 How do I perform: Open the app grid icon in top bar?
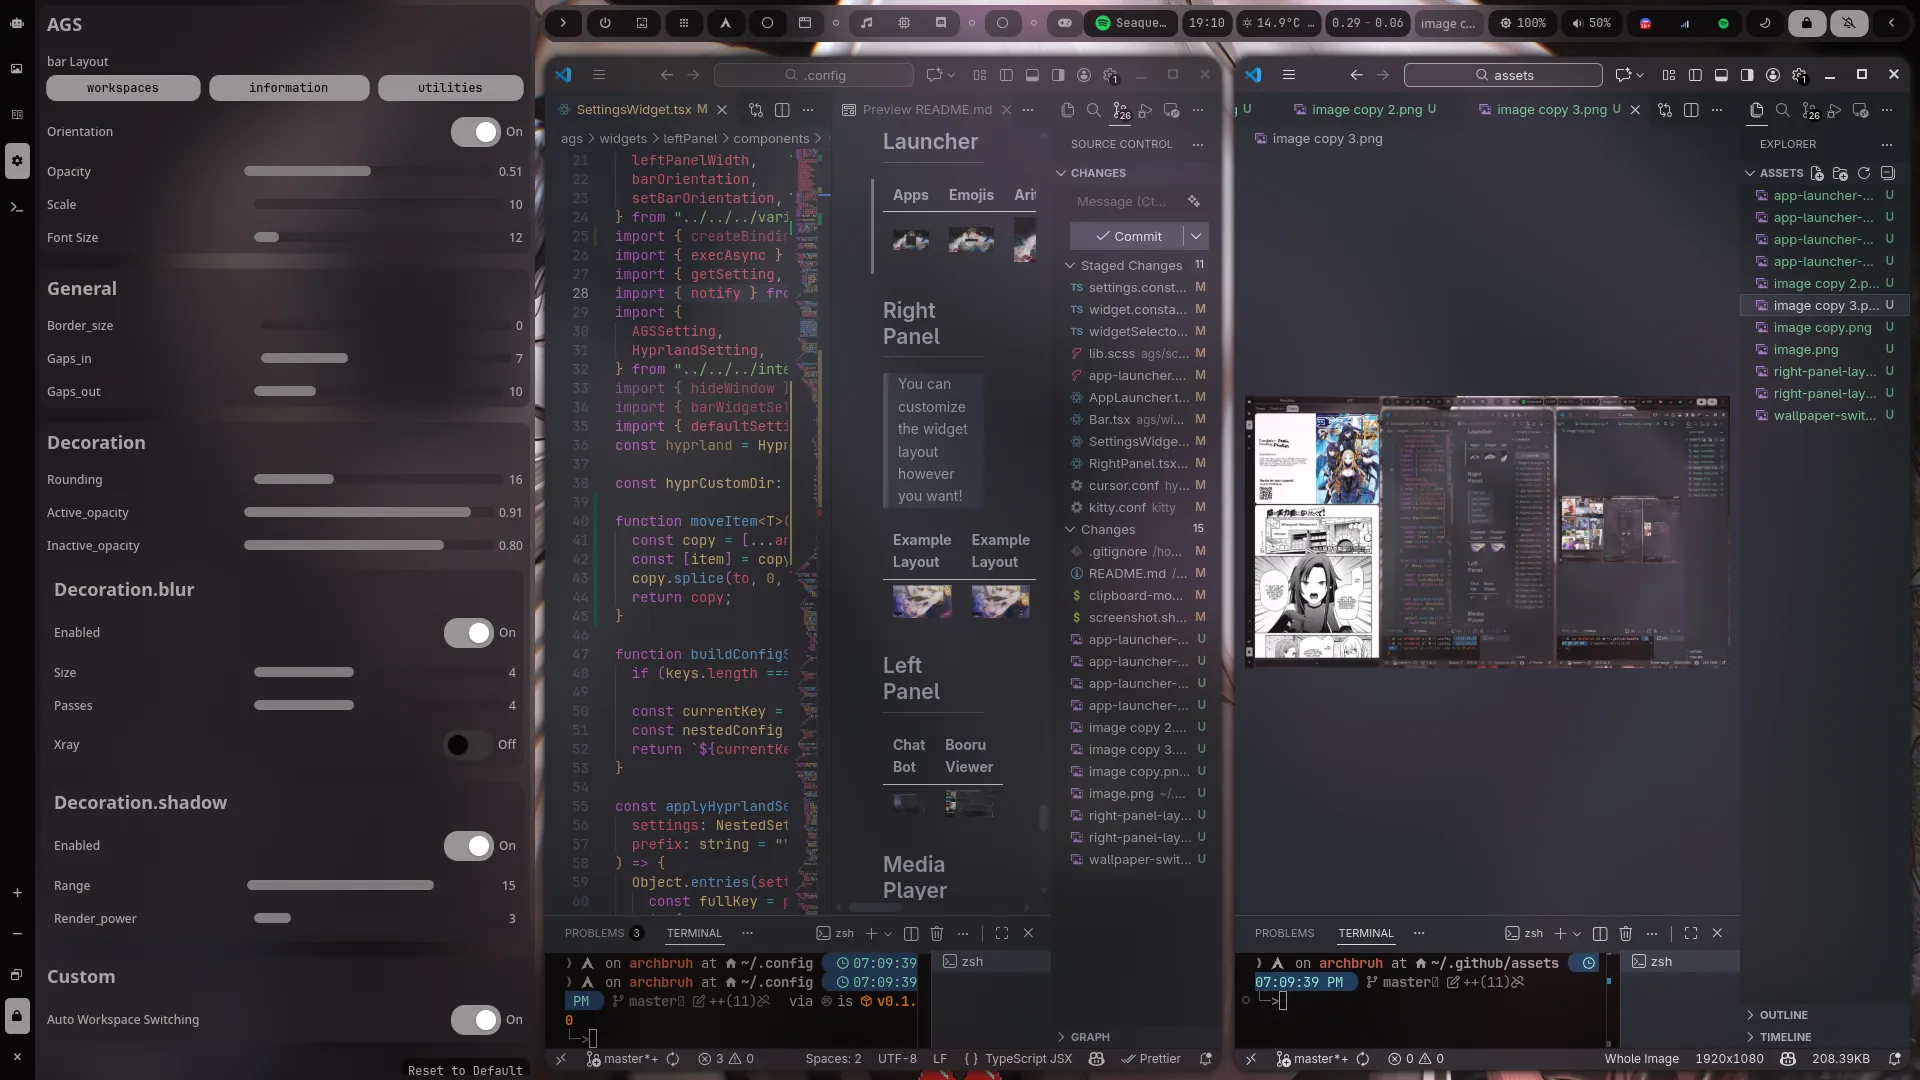pyautogui.click(x=684, y=22)
